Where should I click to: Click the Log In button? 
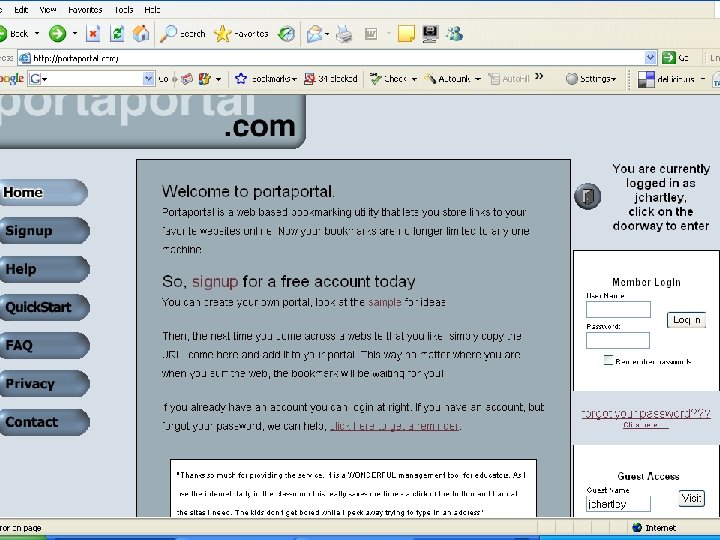[686, 320]
